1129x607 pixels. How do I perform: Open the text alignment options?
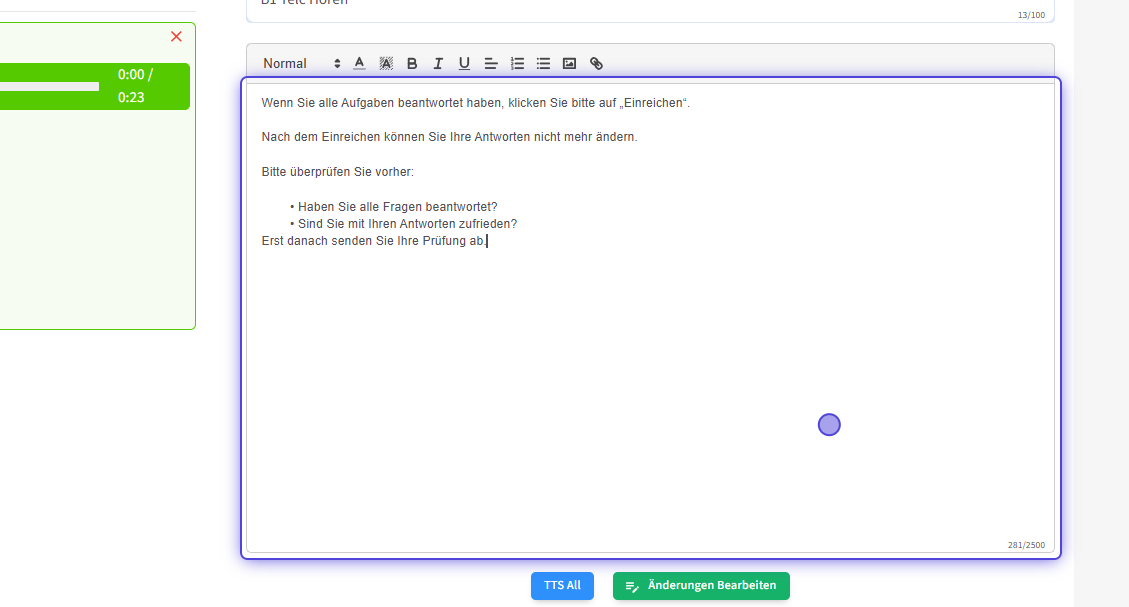(491, 63)
